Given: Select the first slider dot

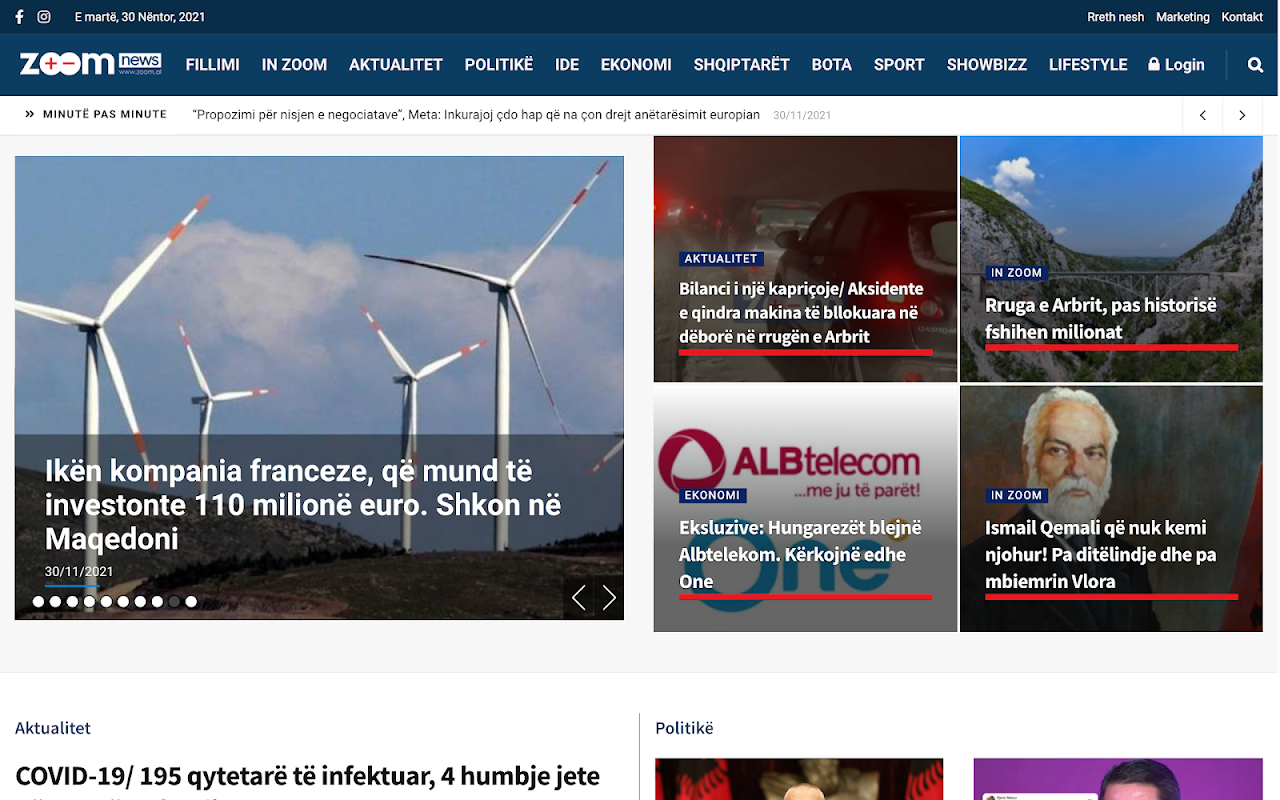Looking at the screenshot, I should (38, 602).
